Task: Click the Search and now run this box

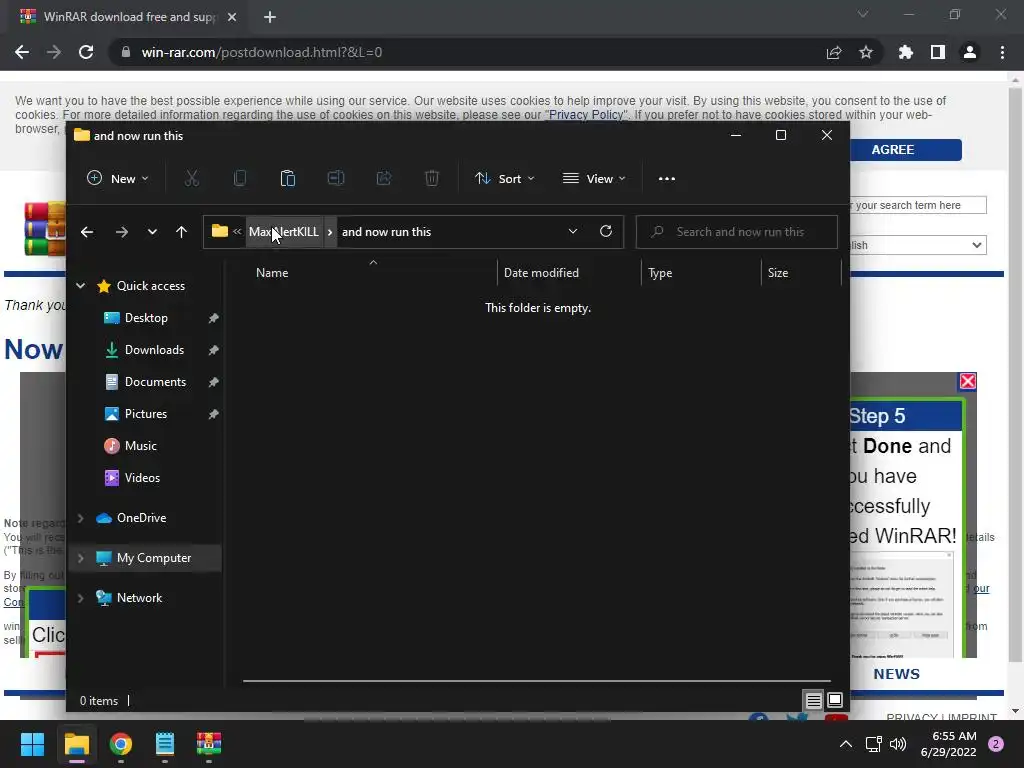Action: (737, 232)
